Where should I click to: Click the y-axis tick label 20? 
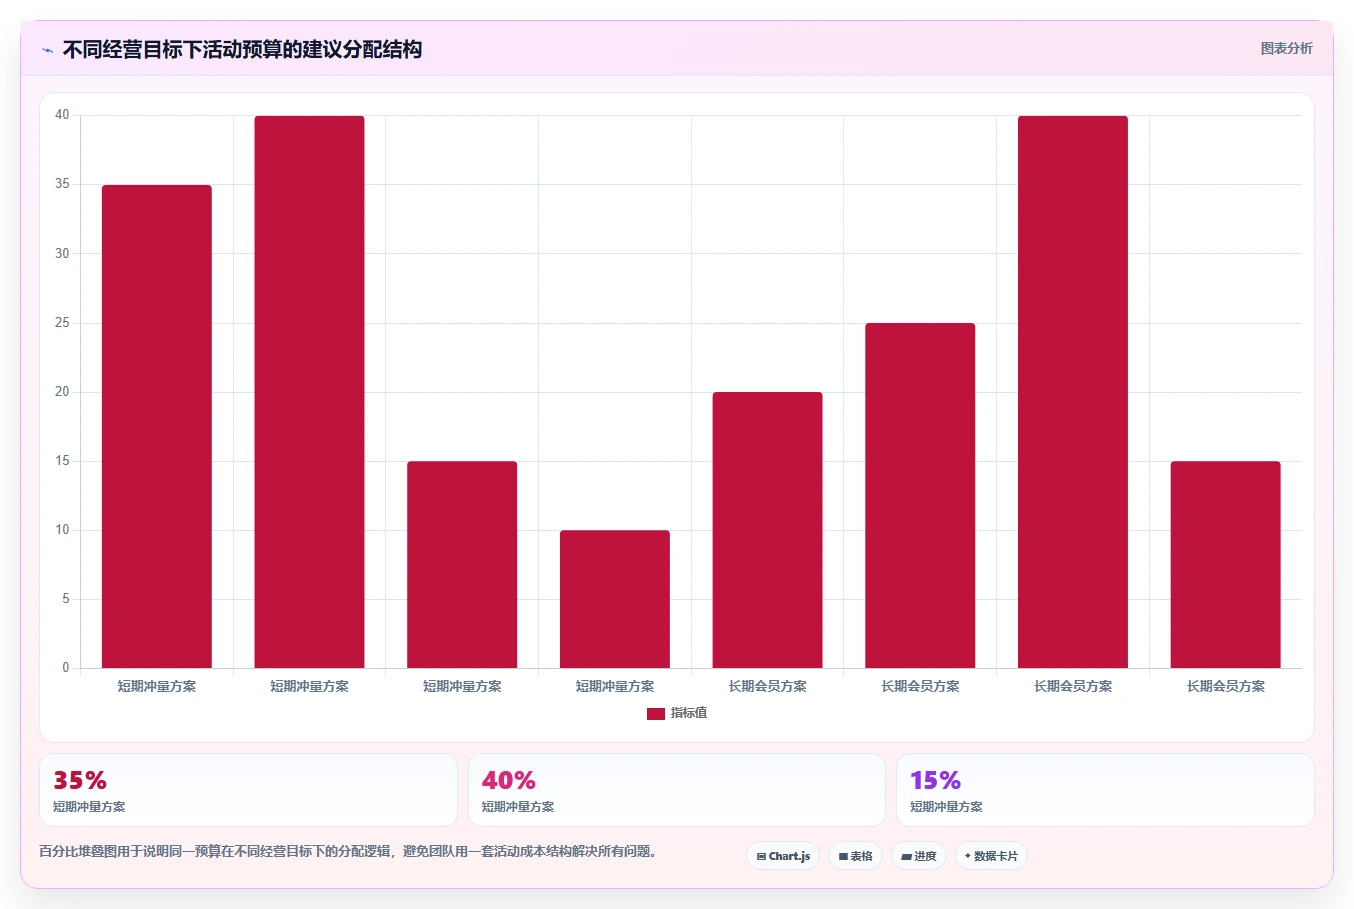coord(63,391)
